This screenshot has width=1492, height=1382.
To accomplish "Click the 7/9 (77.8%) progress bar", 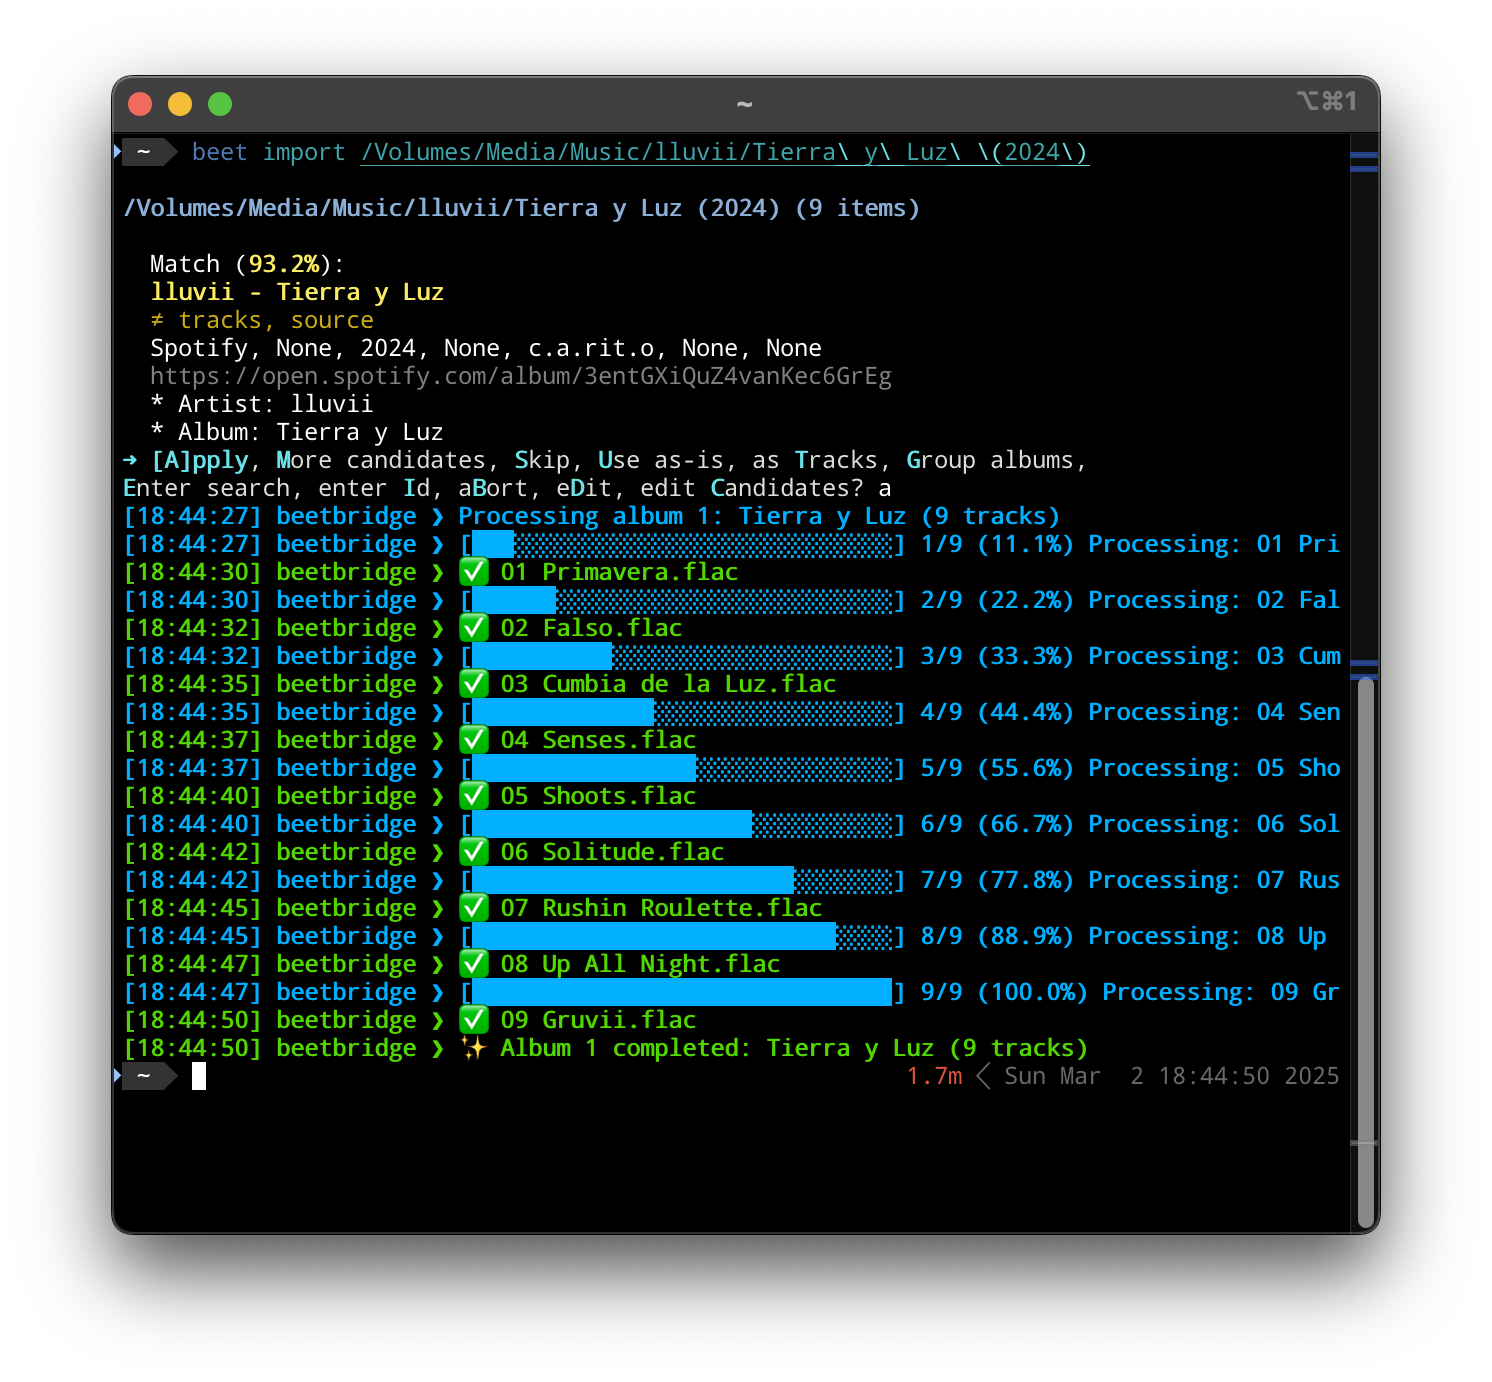I will point(683,880).
